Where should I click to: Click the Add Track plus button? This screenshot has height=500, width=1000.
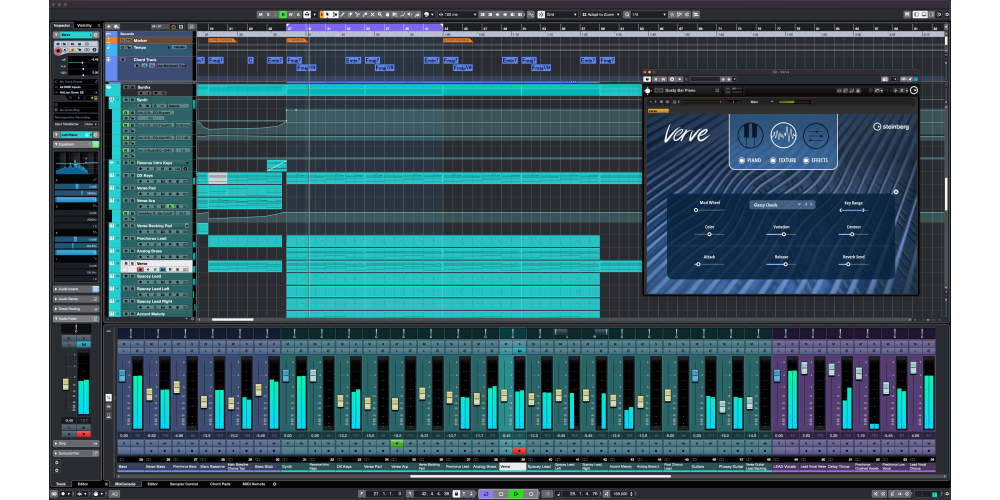109,27
